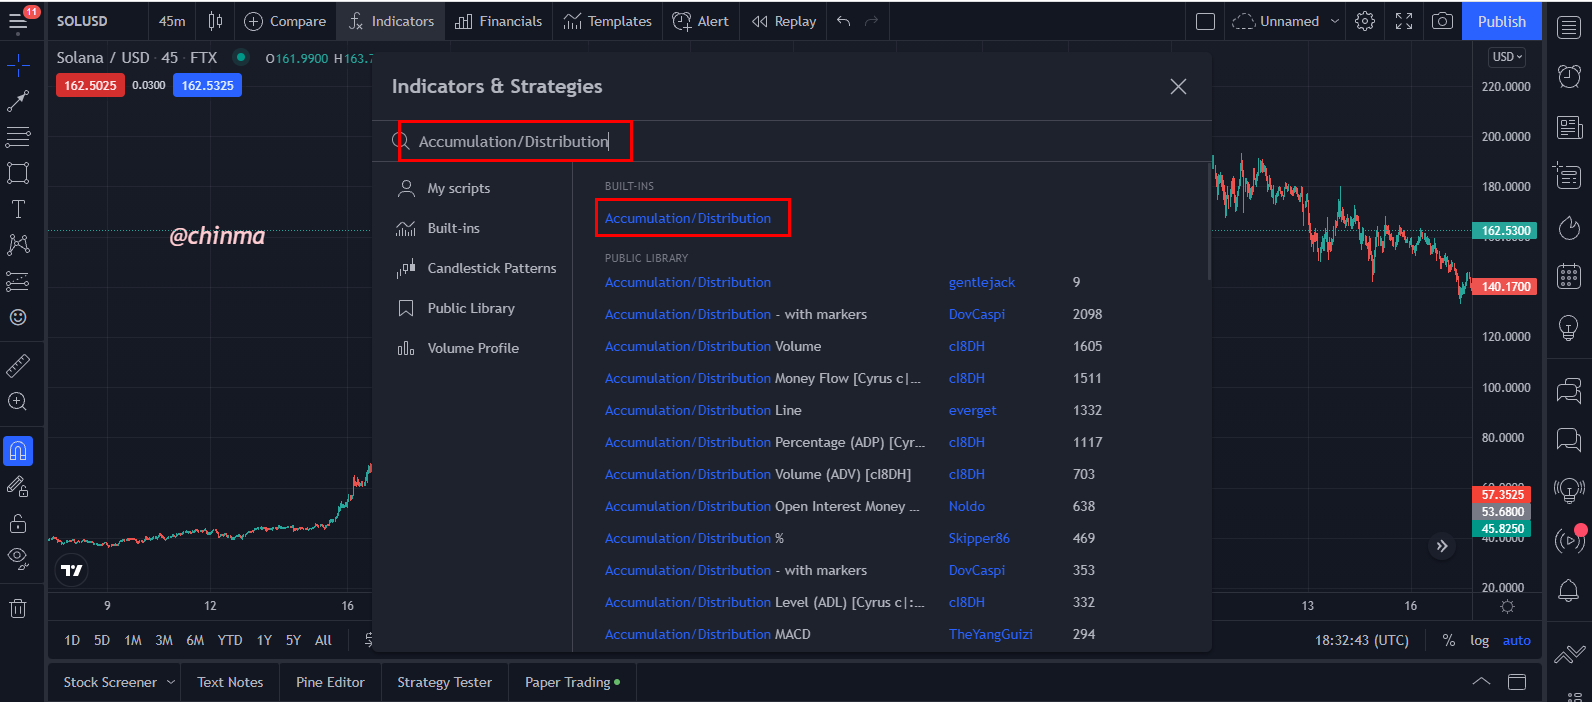Open the 45m timeframe selector

172,21
